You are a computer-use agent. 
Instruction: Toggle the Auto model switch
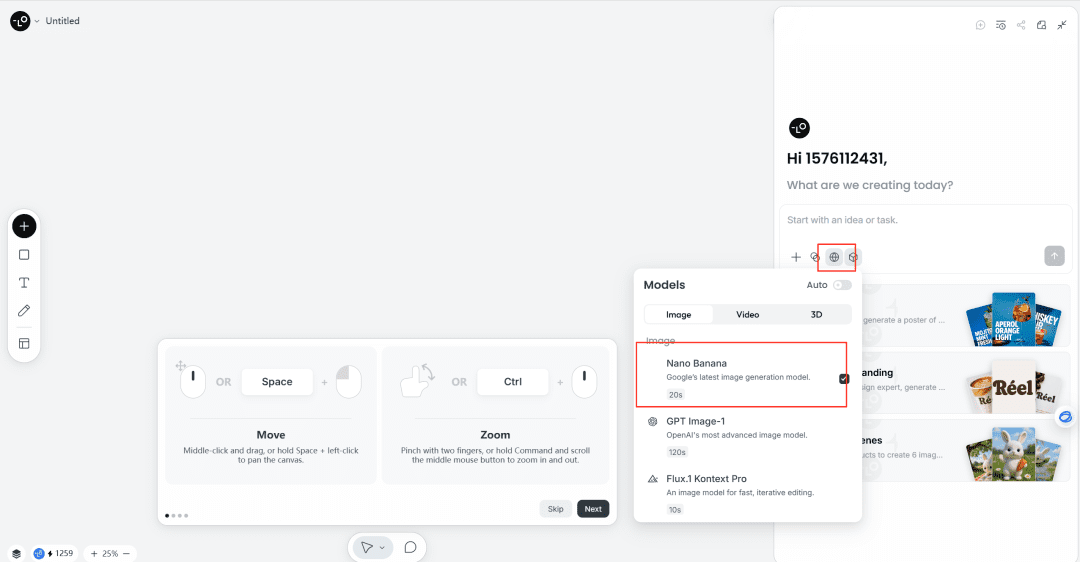[842, 285]
